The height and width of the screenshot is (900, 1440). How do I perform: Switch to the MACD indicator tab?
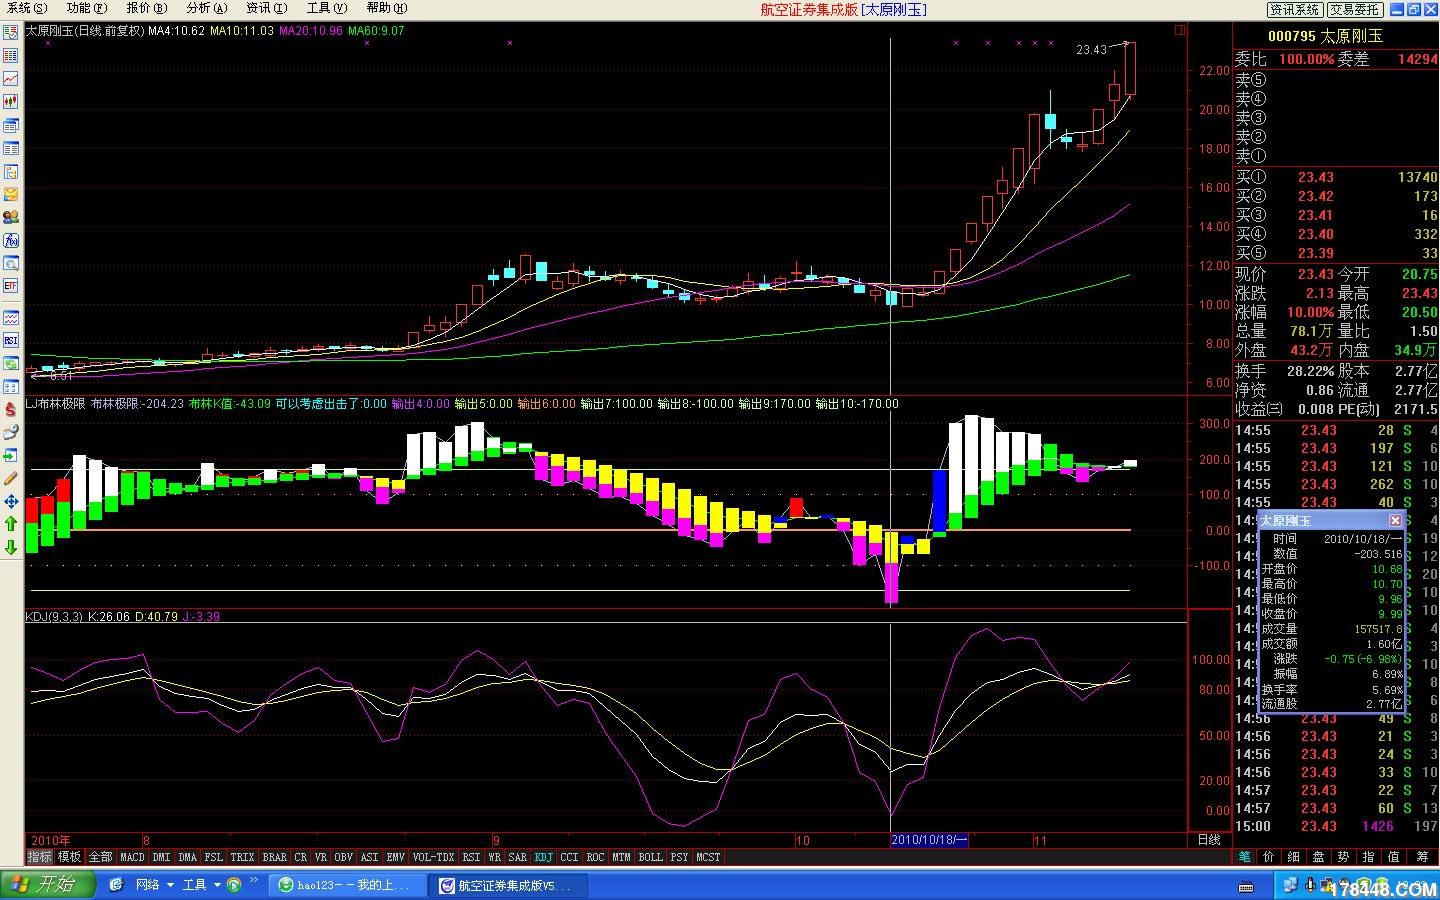pos(132,857)
